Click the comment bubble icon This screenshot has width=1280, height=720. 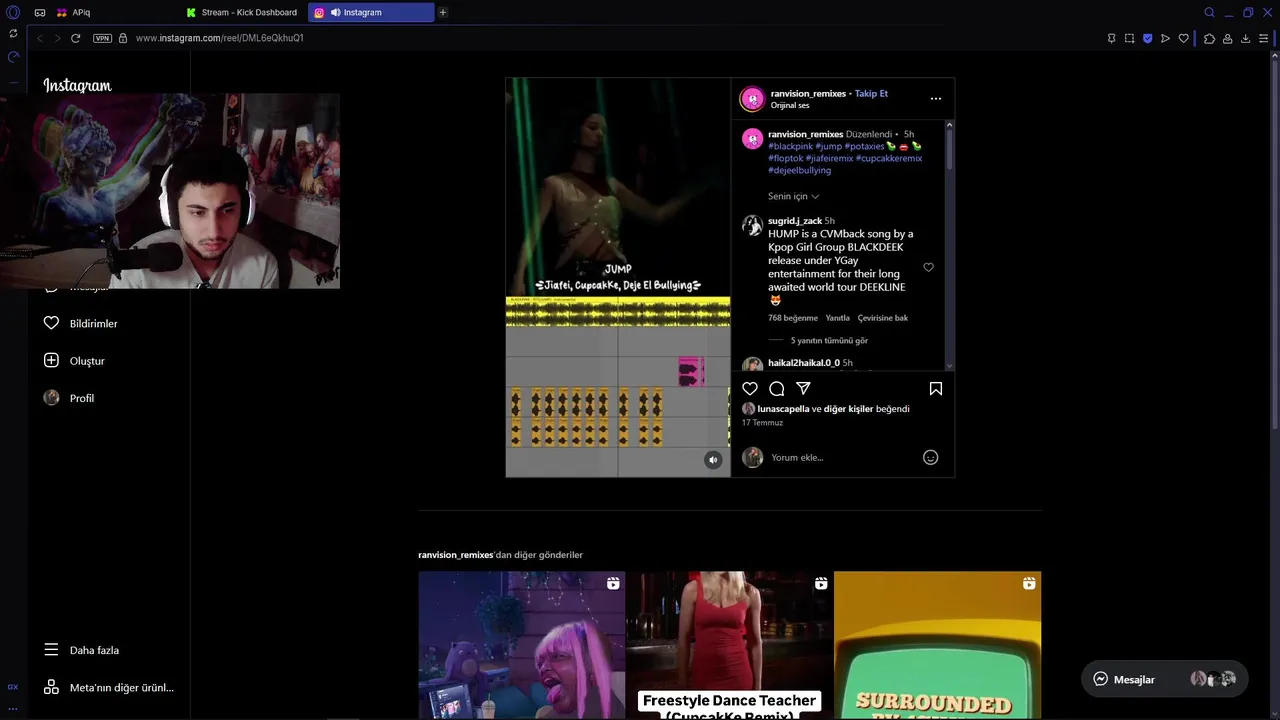coord(777,388)
